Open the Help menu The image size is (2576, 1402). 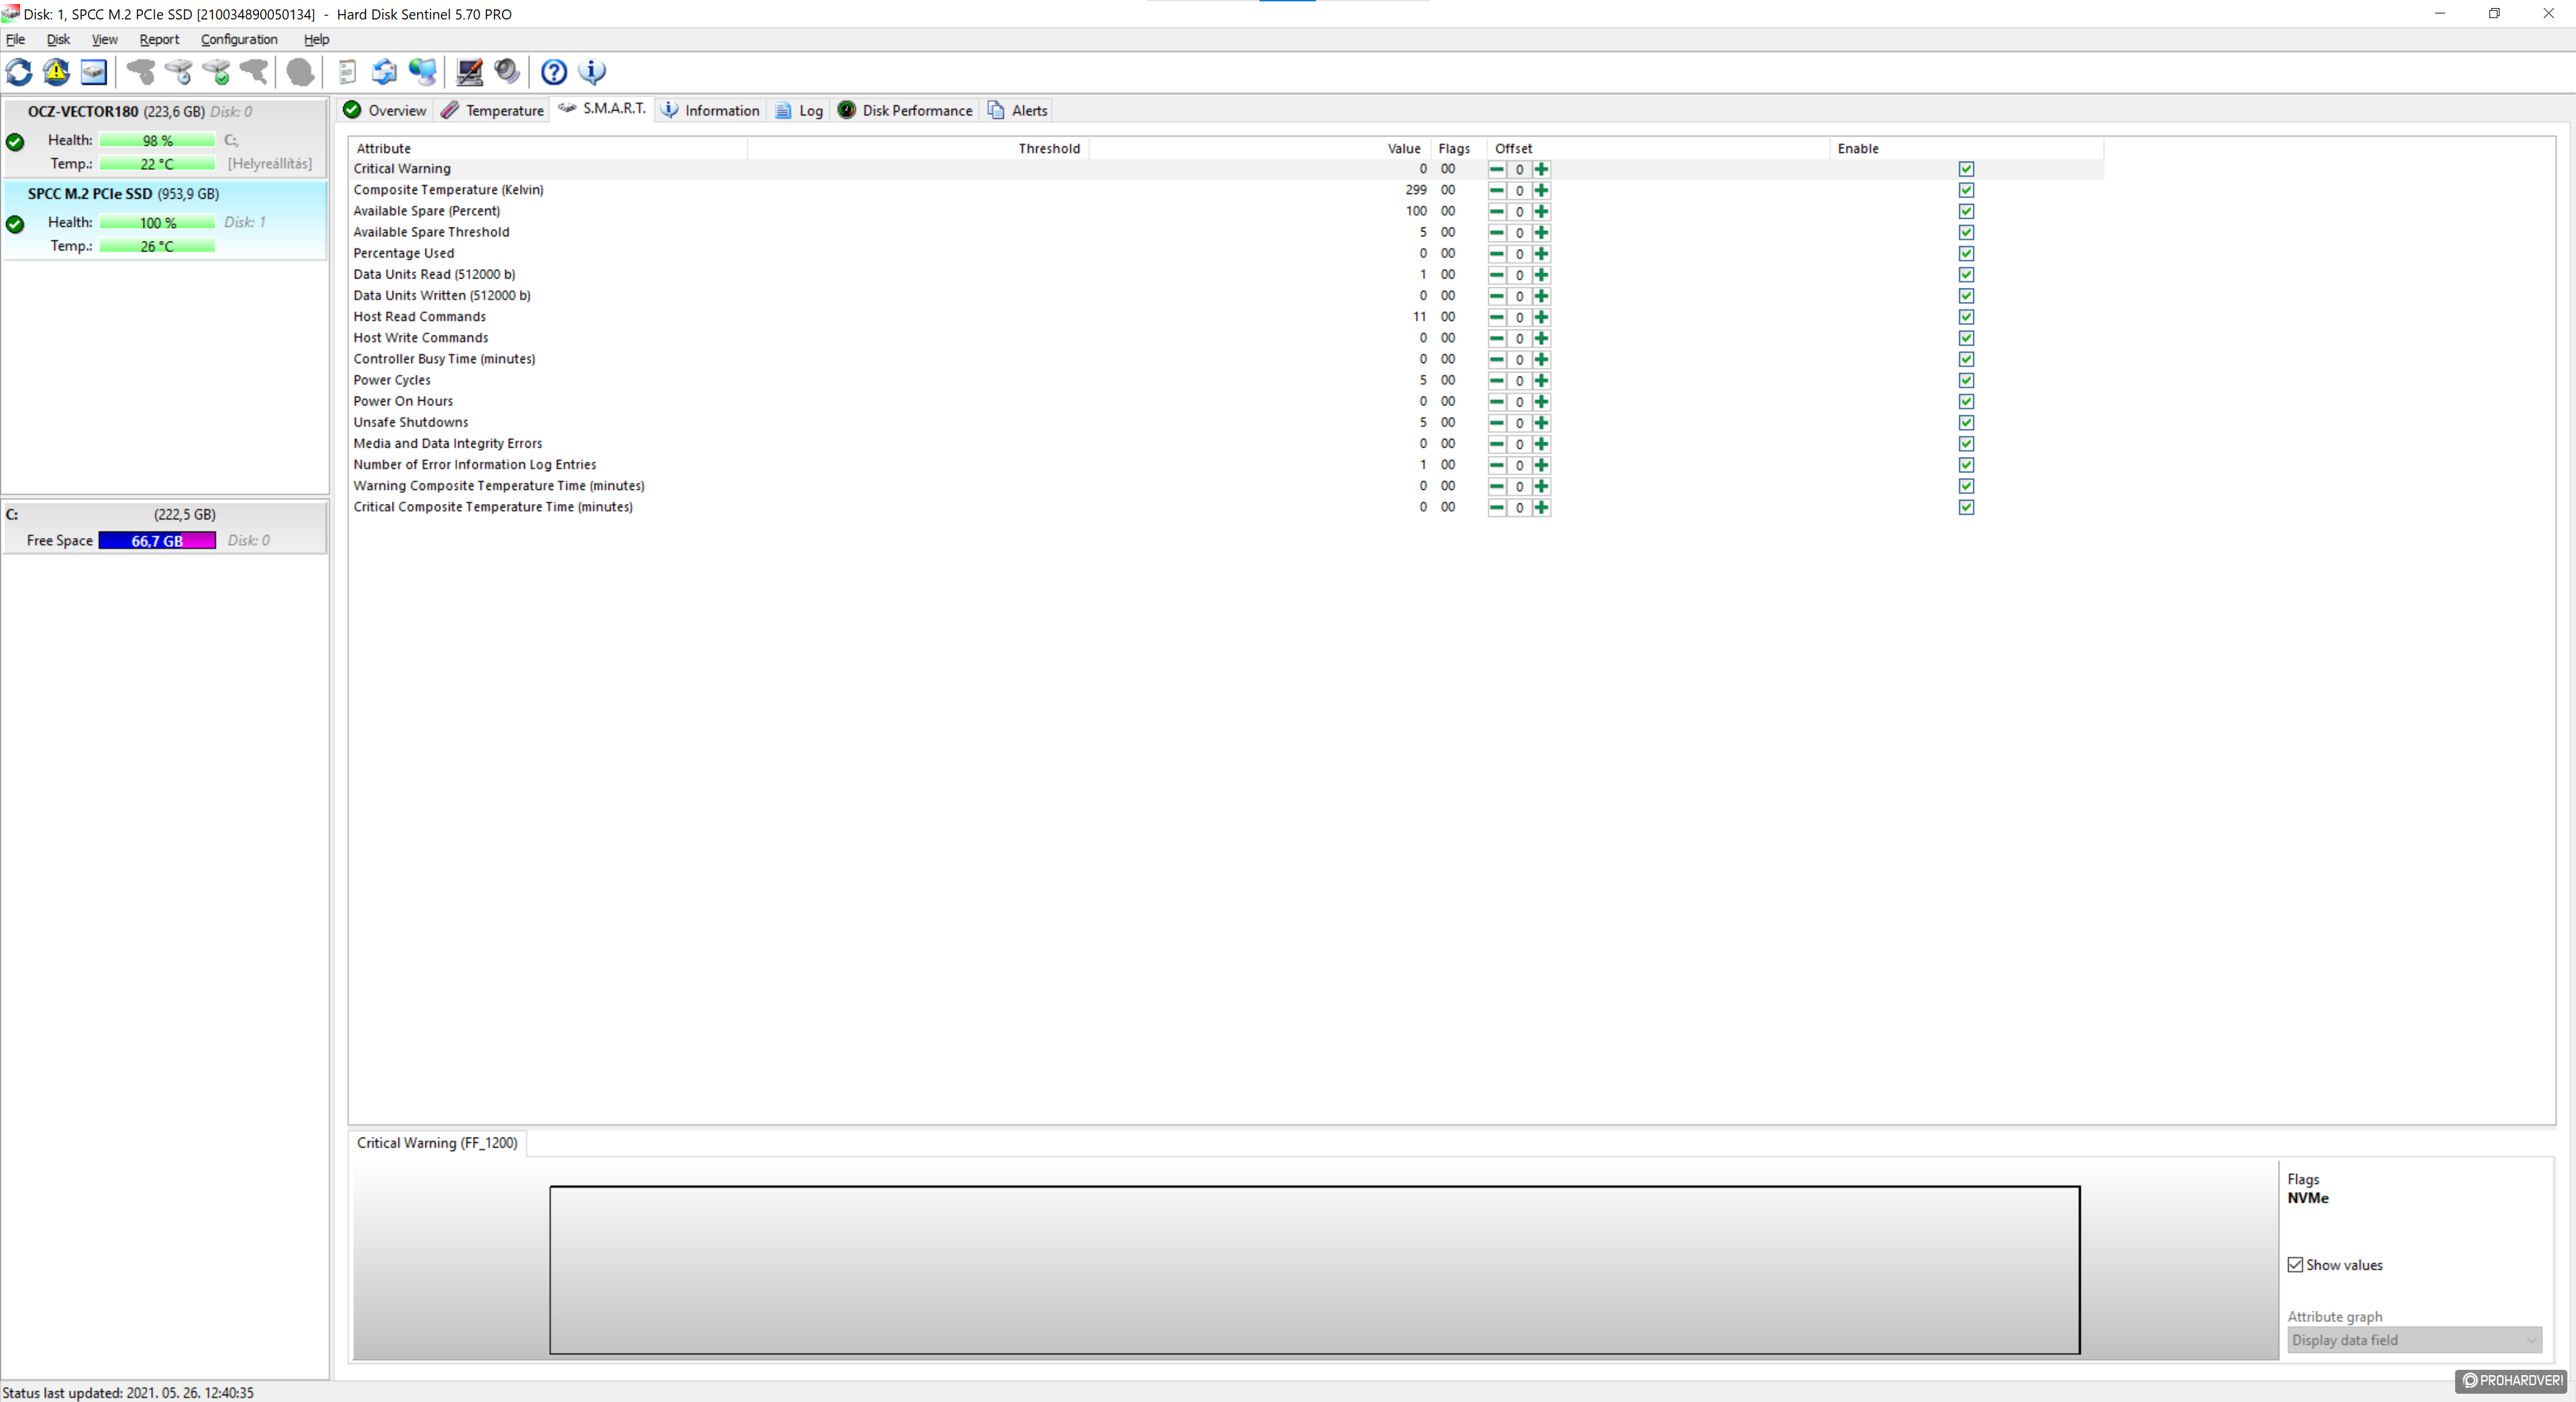point(316,39)
